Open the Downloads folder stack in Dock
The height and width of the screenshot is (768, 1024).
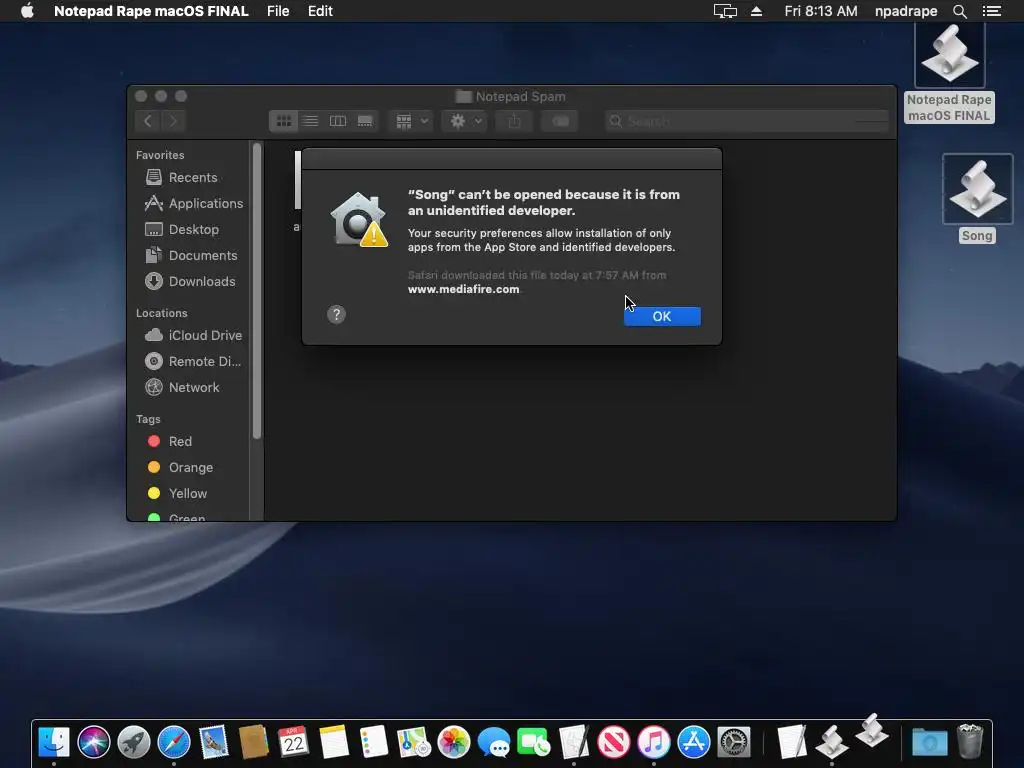click(x=929, y=743)
